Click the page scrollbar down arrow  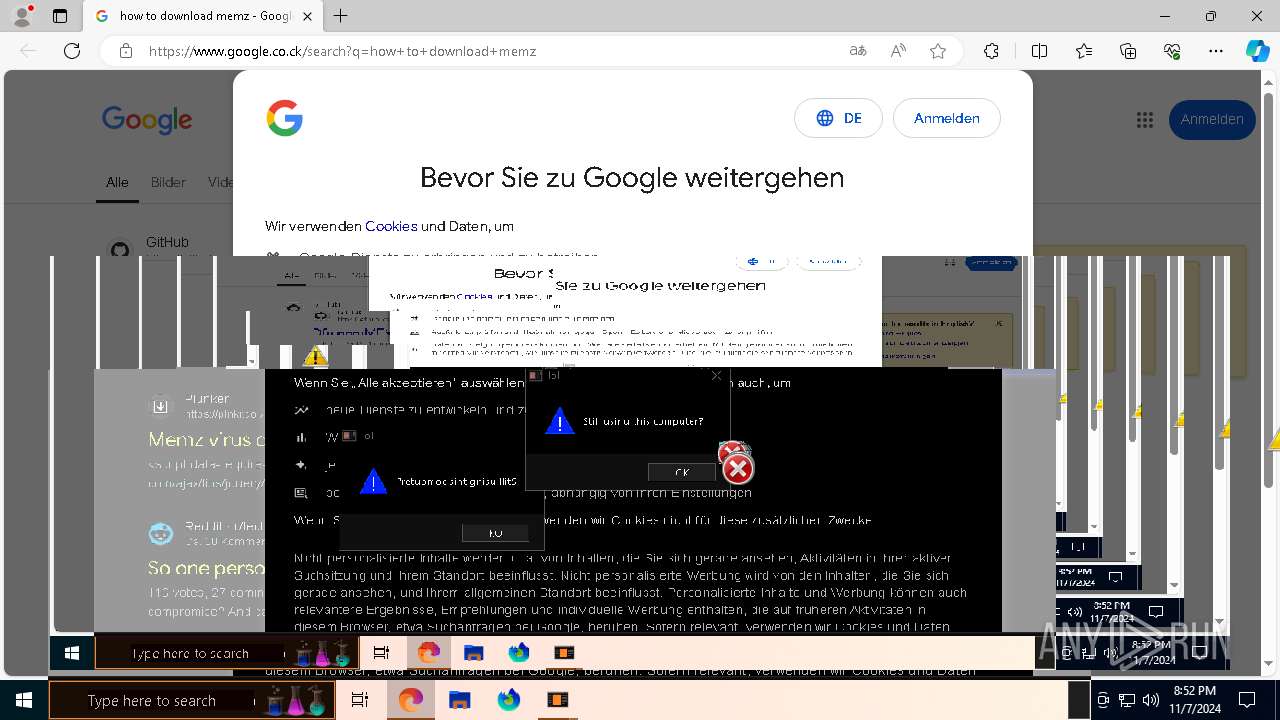click(1271, 663)
